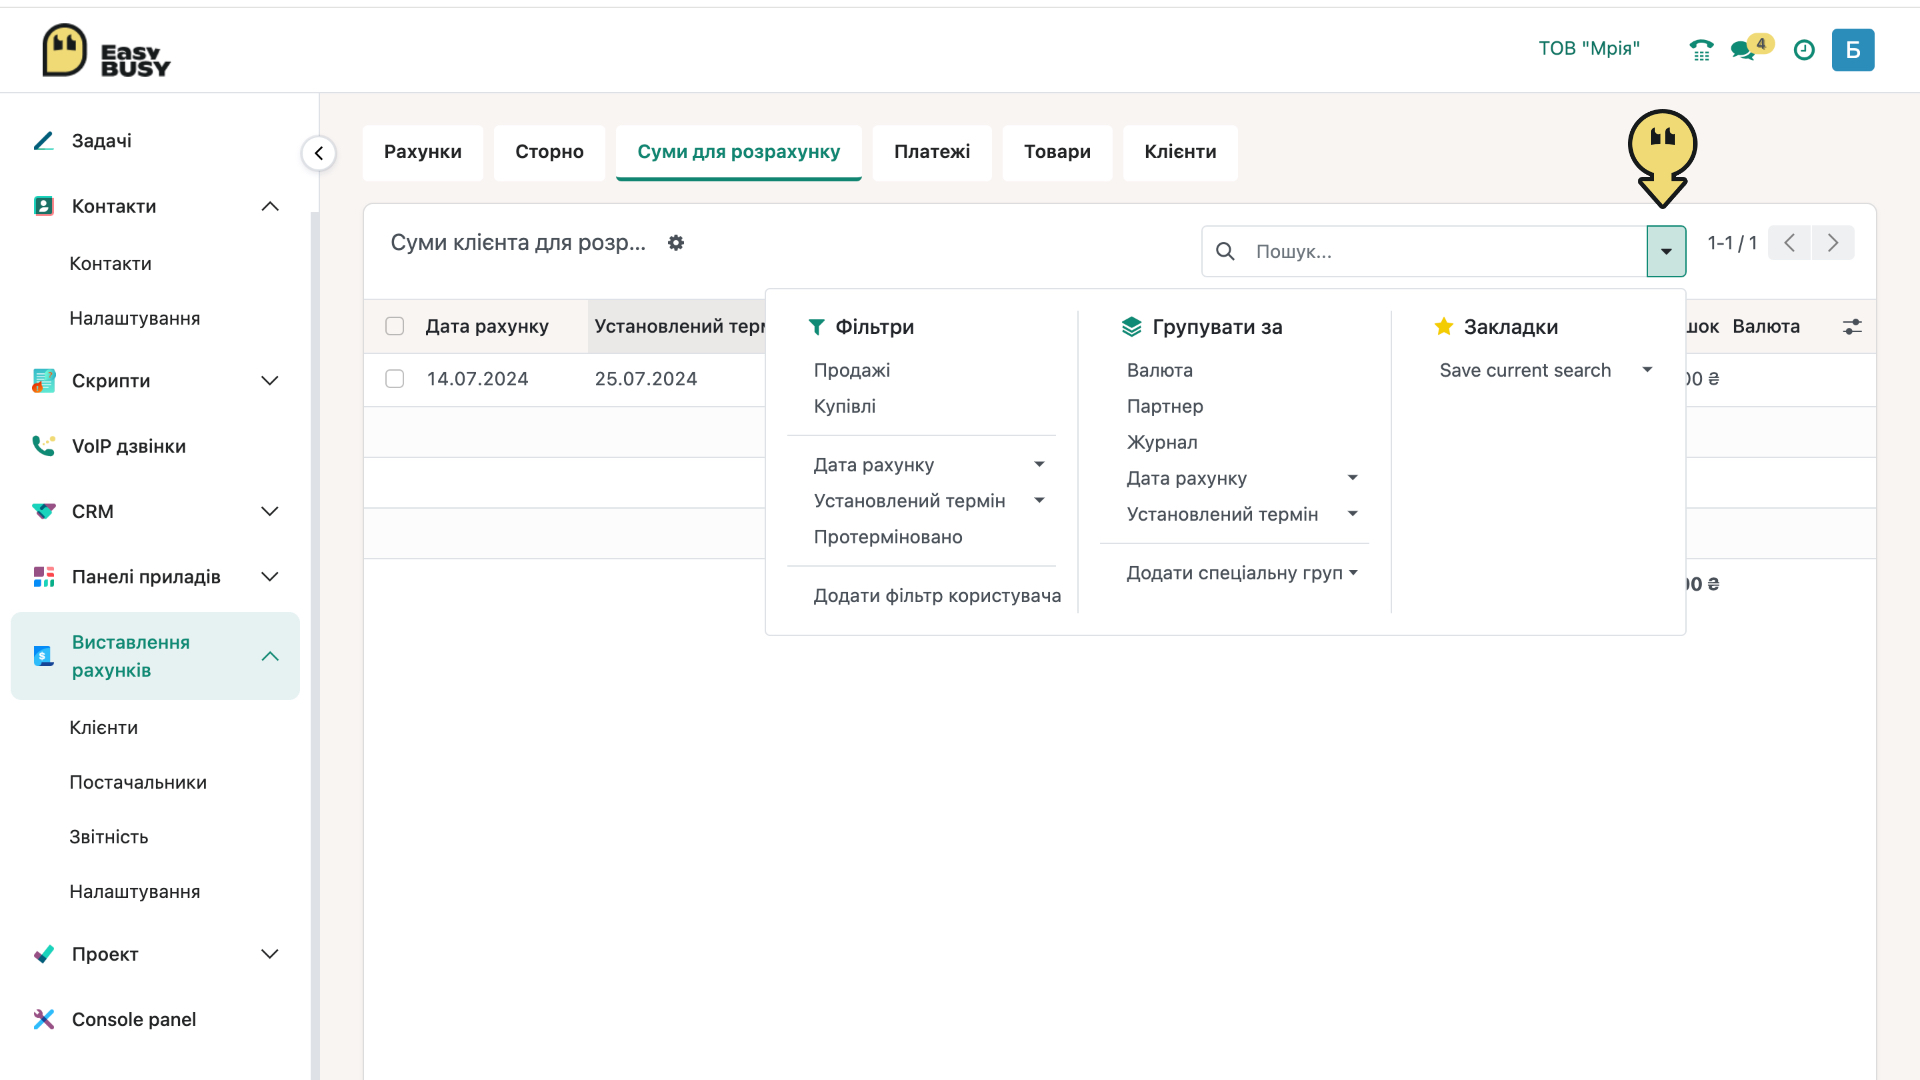Switch to Платежі tab

coord(932,152)
